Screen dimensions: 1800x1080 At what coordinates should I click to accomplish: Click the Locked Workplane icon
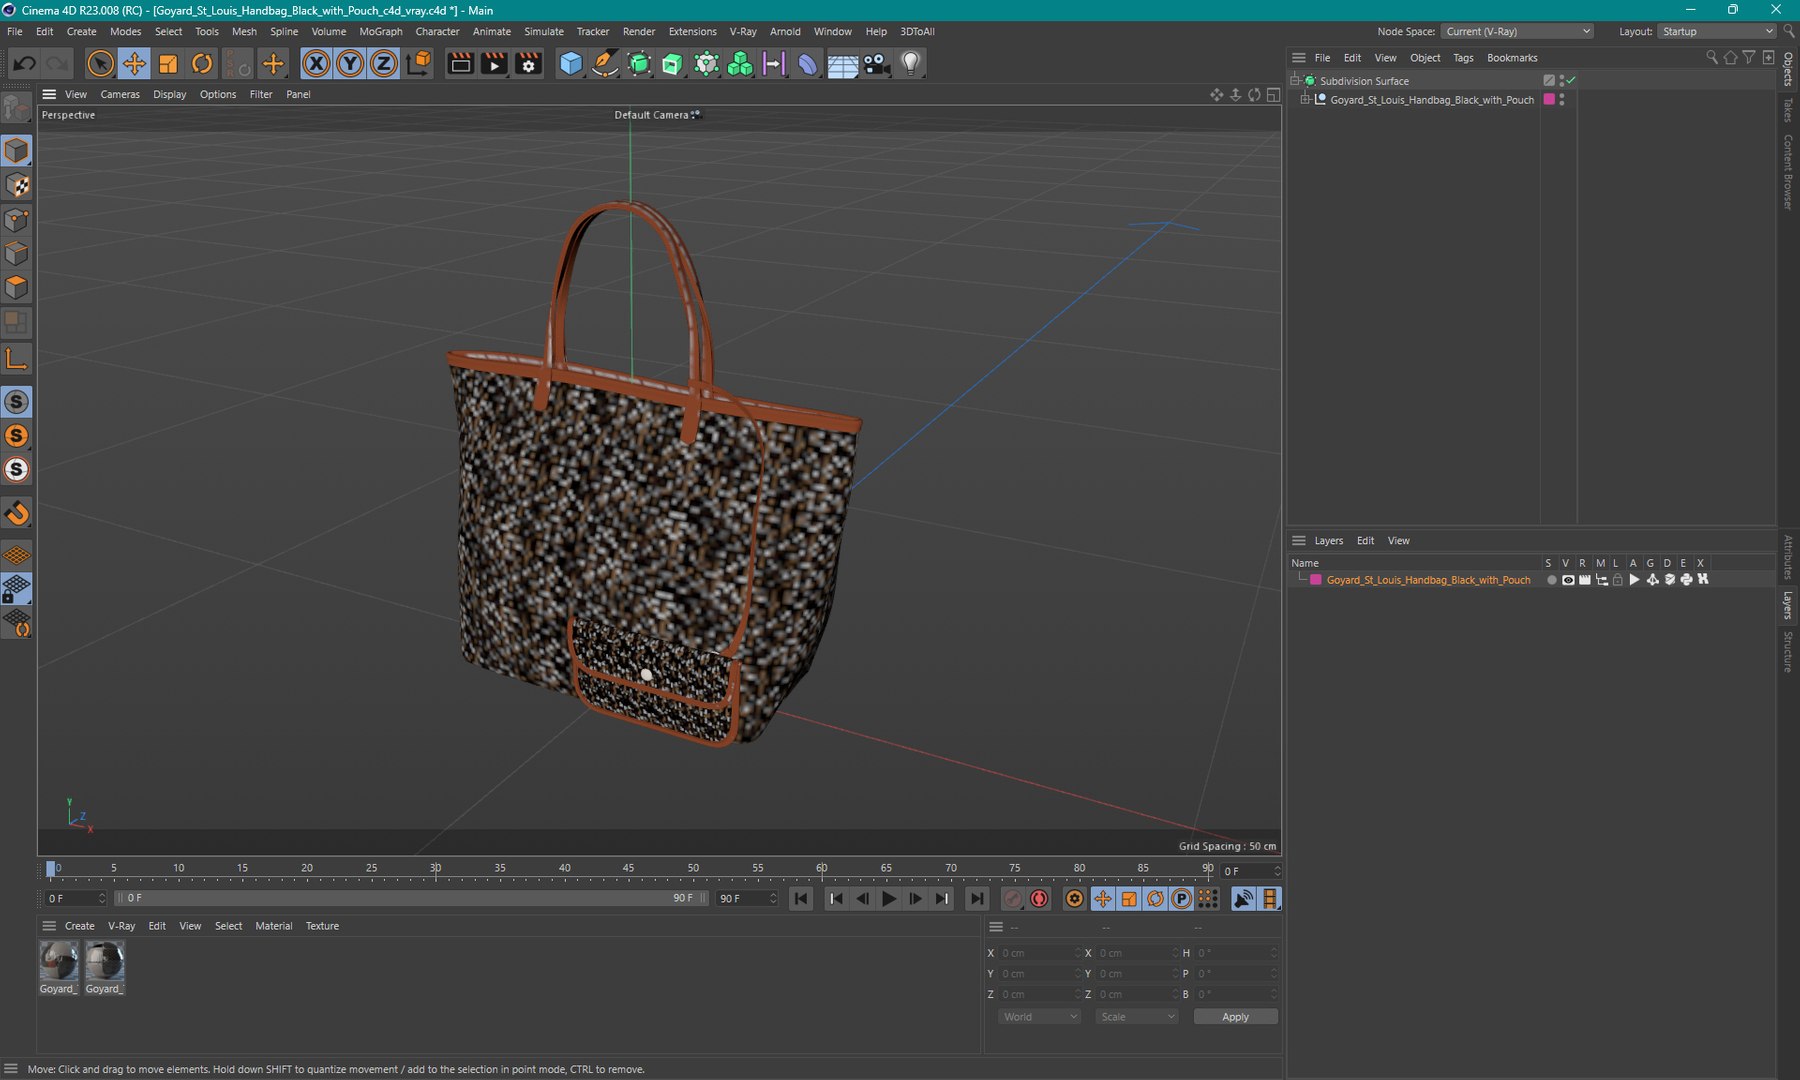(17, 589)
